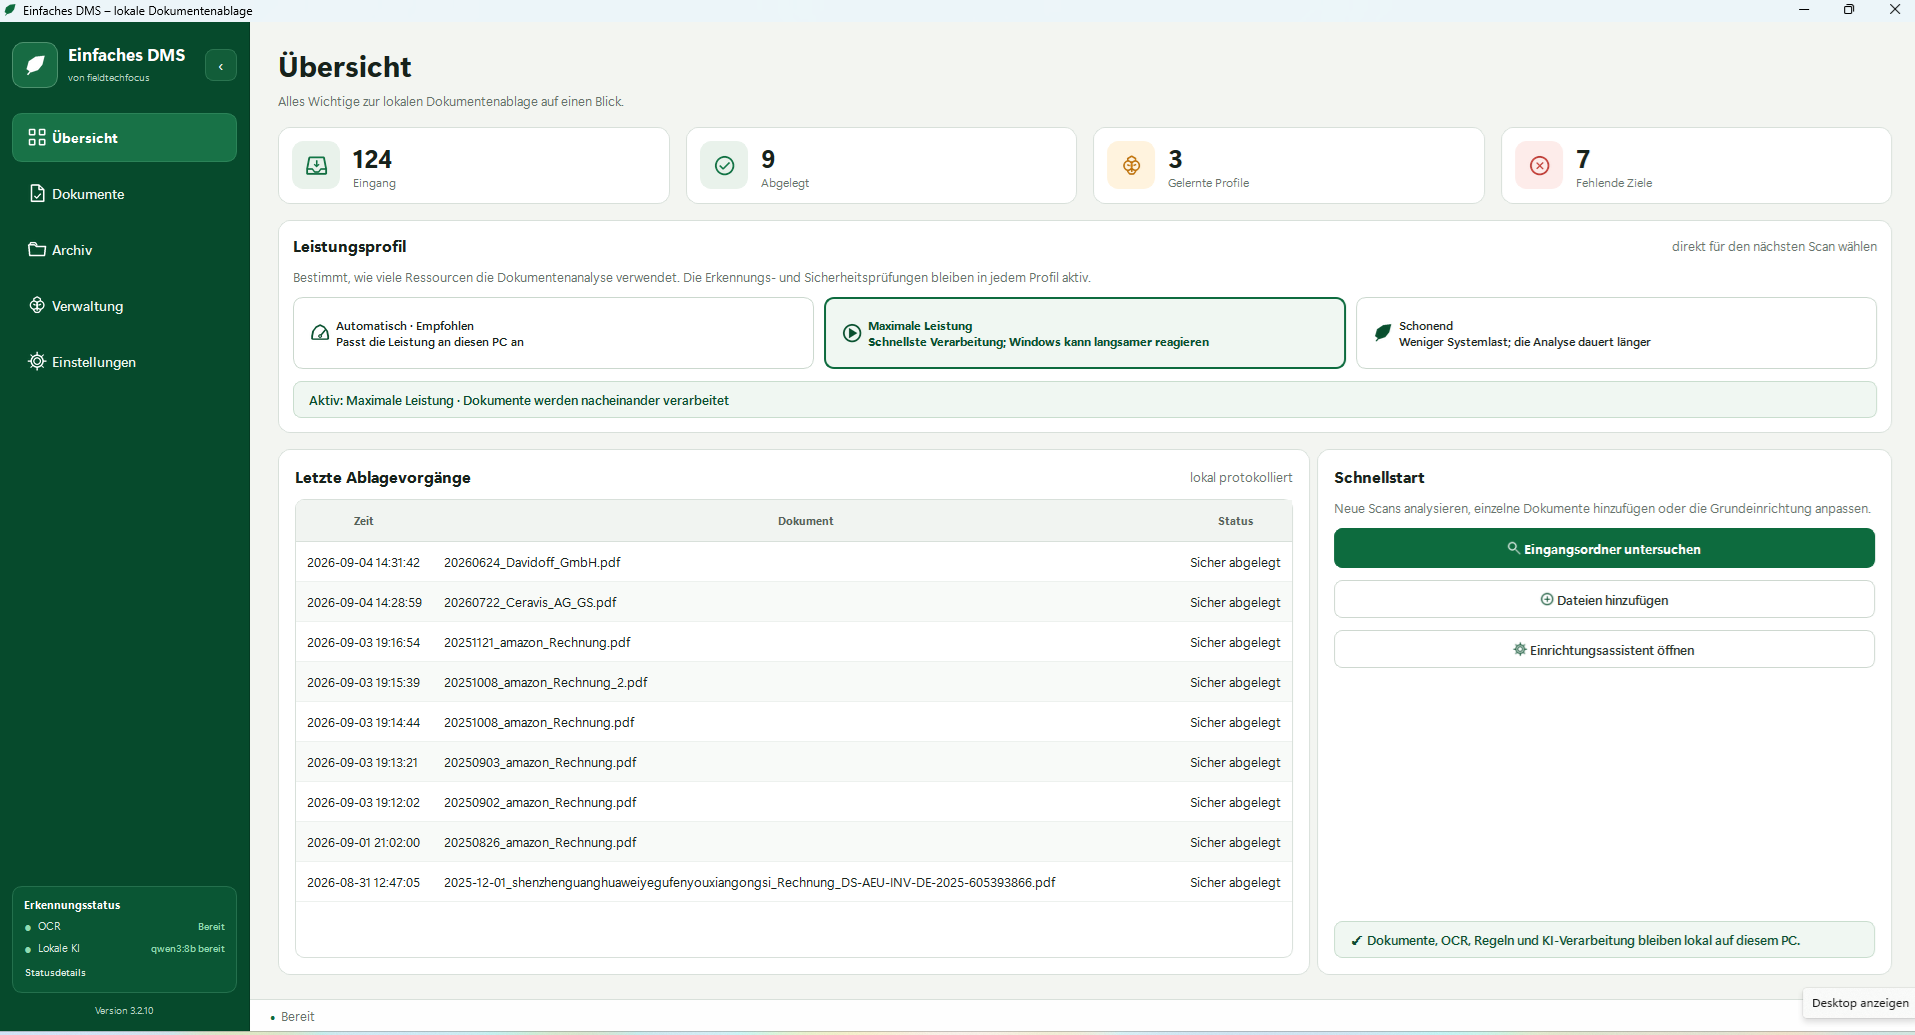
Task: Click the Dateien hinzufügen button
Action: click(1604, 600)
